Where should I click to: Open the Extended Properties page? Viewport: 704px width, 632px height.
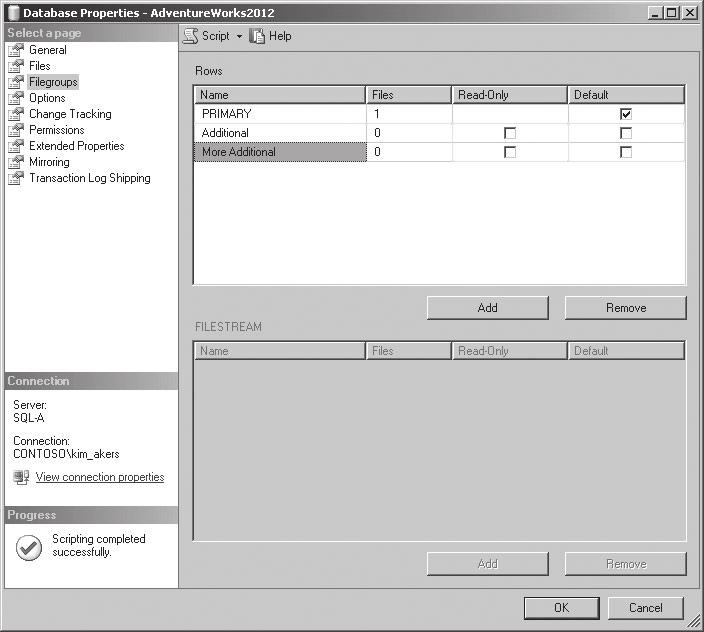[x=76, y=146]
